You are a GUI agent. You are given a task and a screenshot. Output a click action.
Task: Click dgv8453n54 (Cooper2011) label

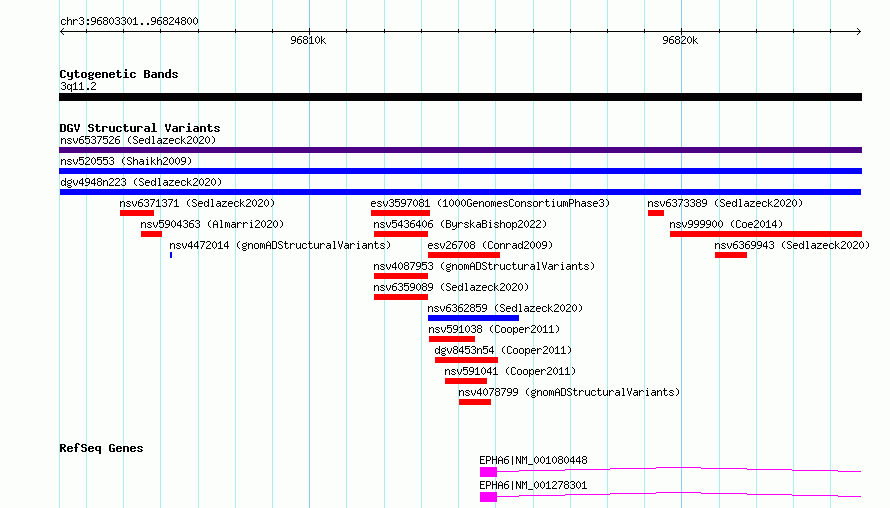(503, 350)
